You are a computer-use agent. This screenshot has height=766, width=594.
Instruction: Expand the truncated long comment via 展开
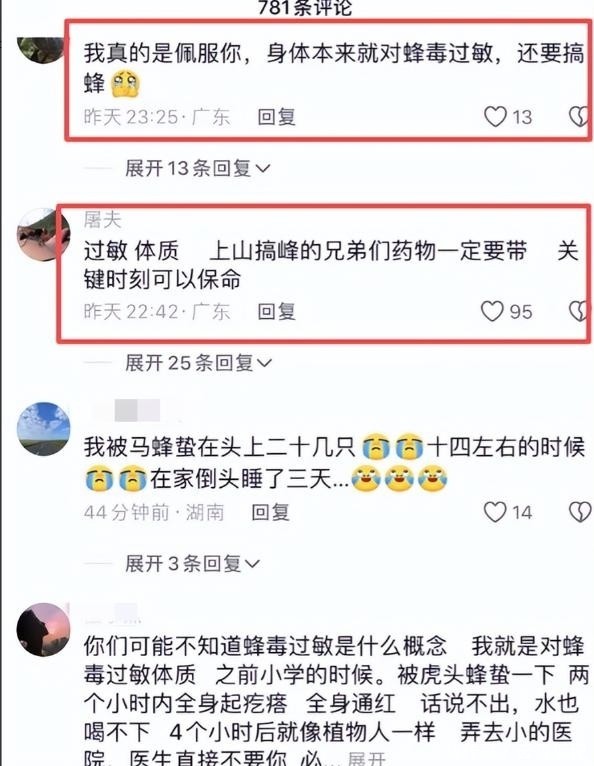(x=366, y=759)
